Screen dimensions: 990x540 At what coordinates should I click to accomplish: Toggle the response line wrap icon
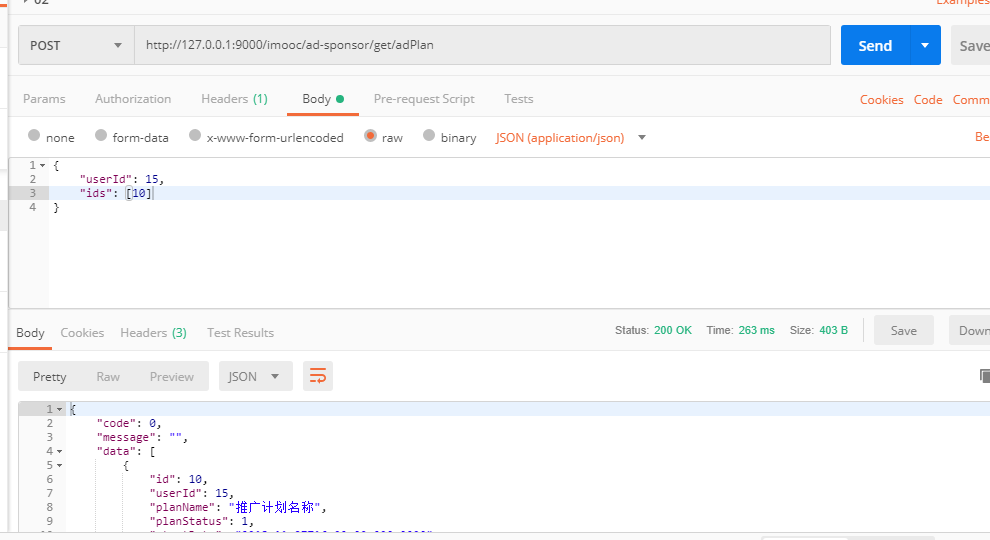click(318, 376)
